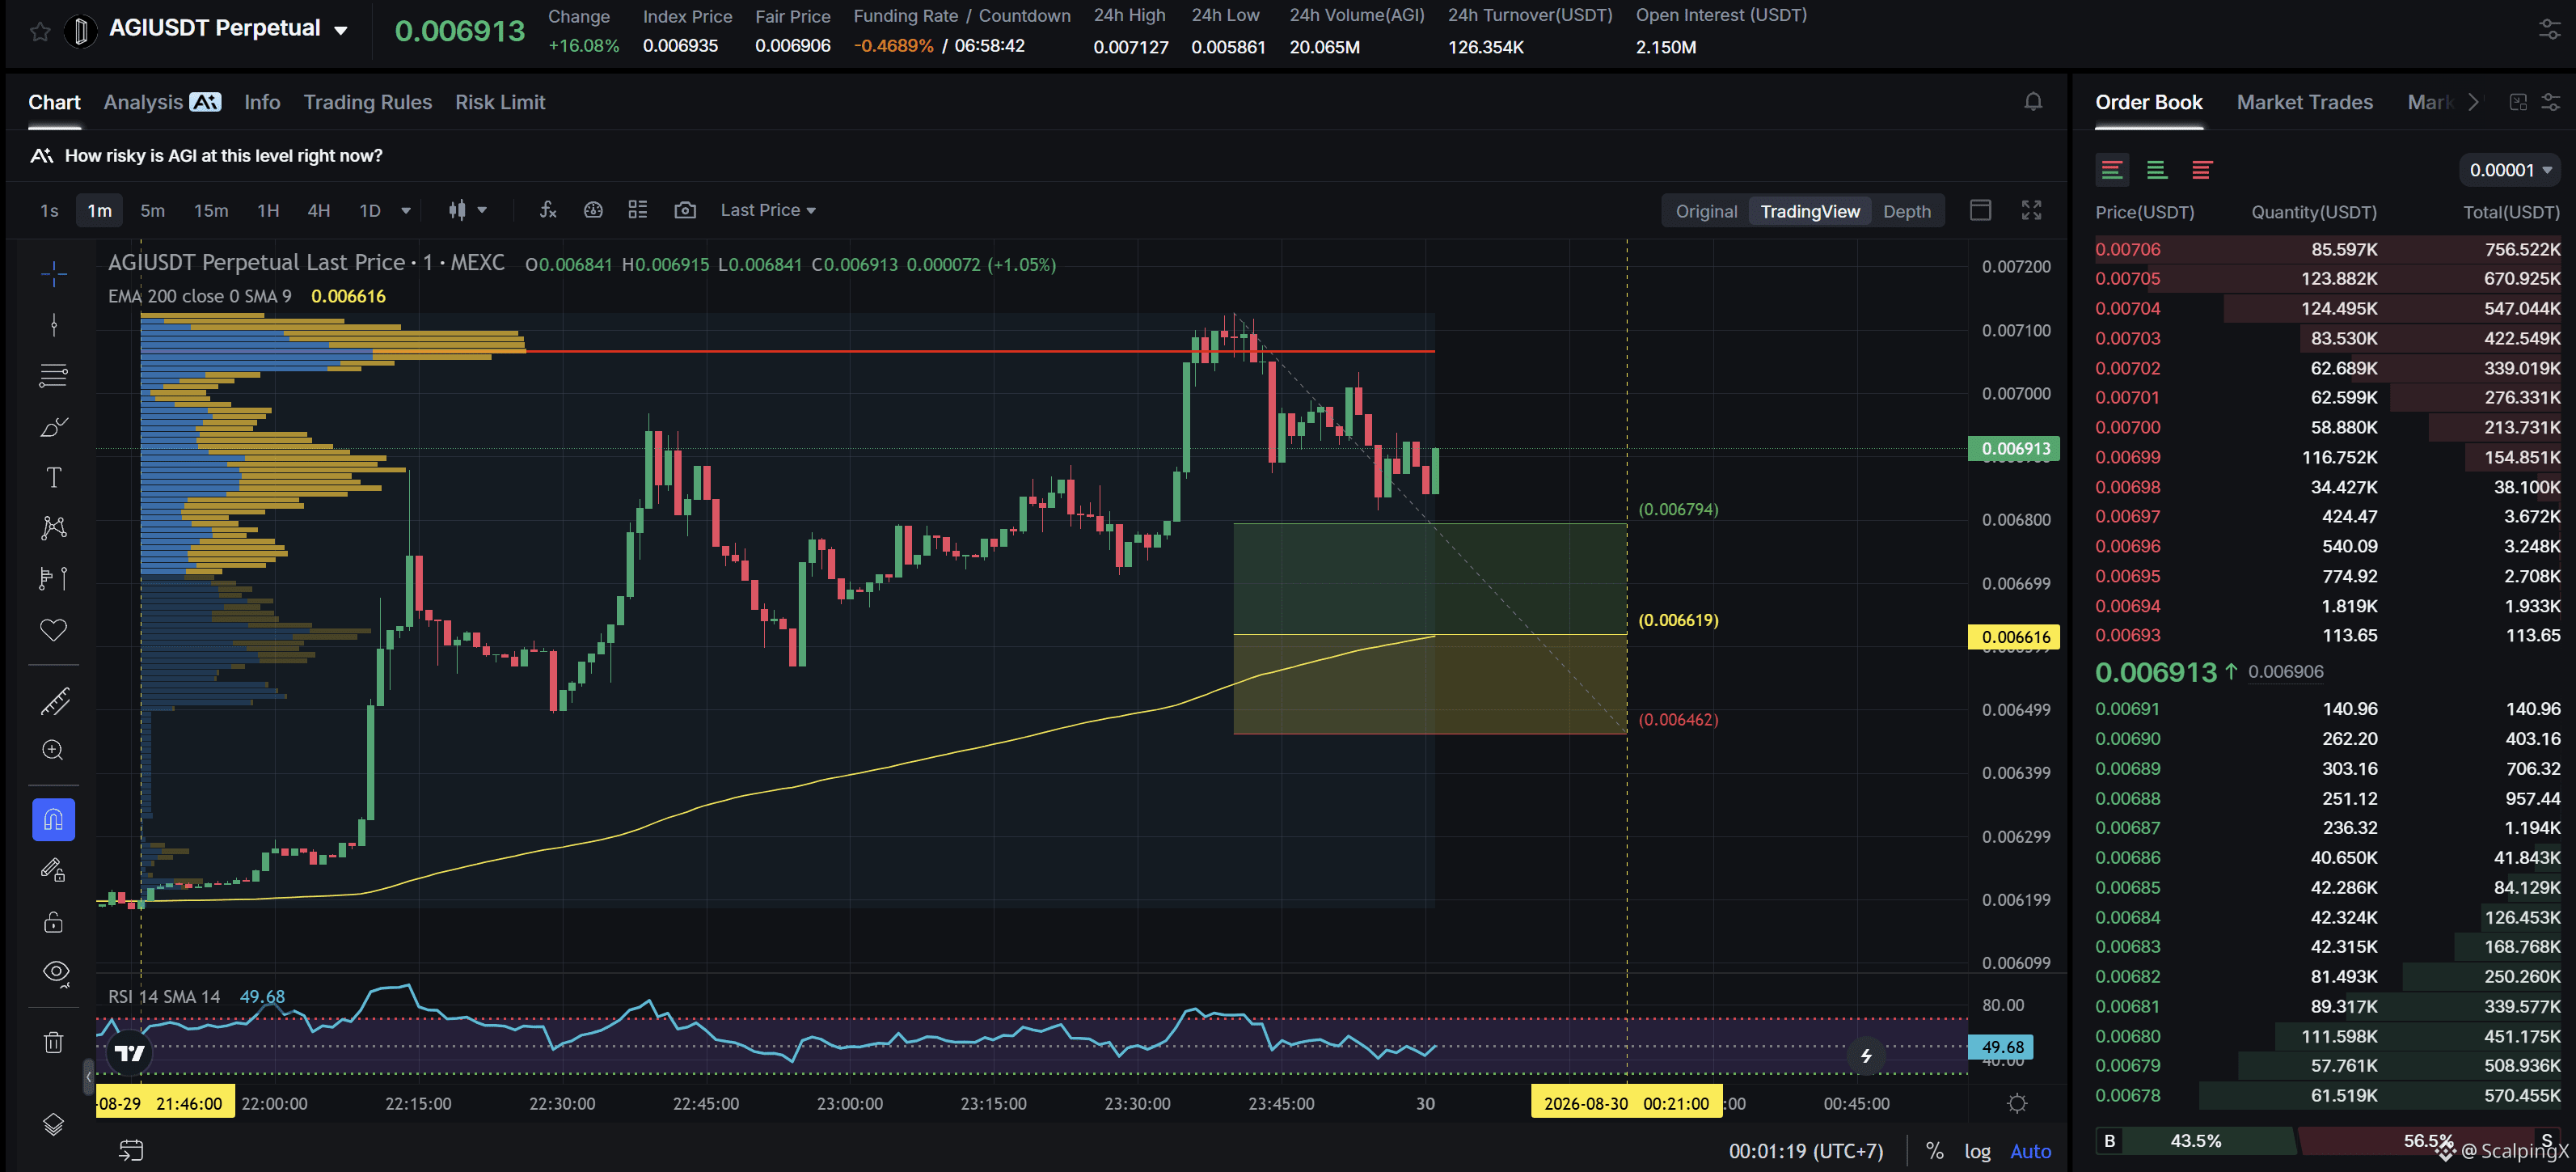
Task: Select the chart patterns tool
Action: pyautogui.click(x=54, y=527)
